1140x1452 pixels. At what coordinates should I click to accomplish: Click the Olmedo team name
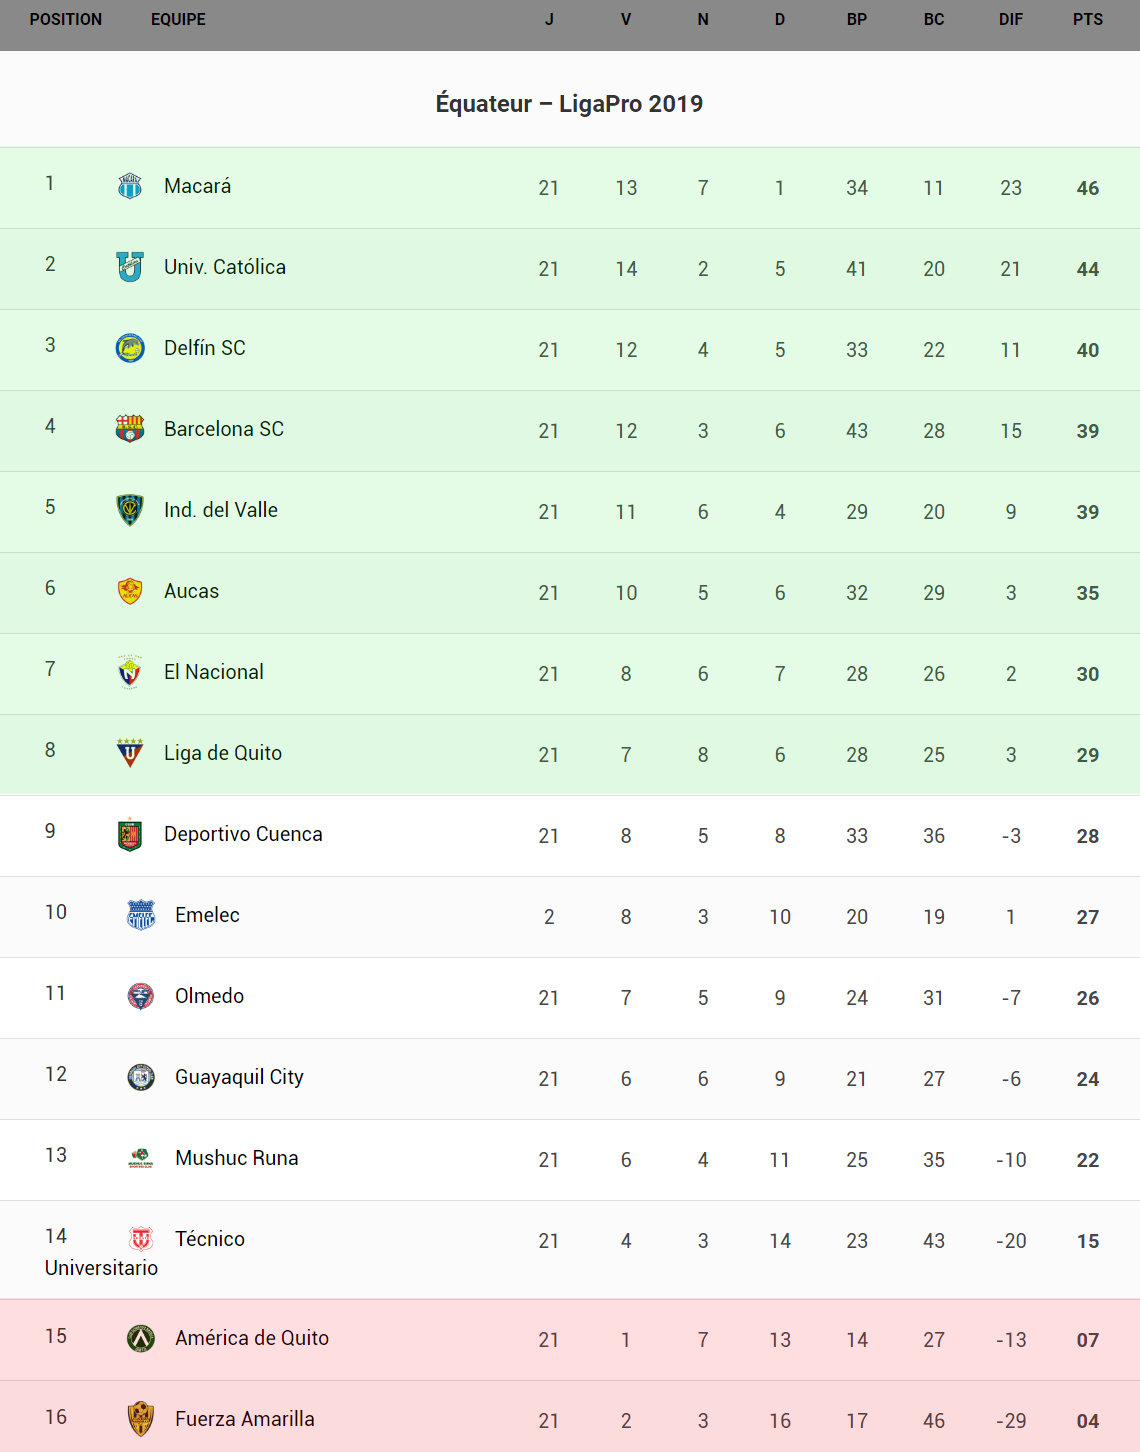(x=209, y=996)
